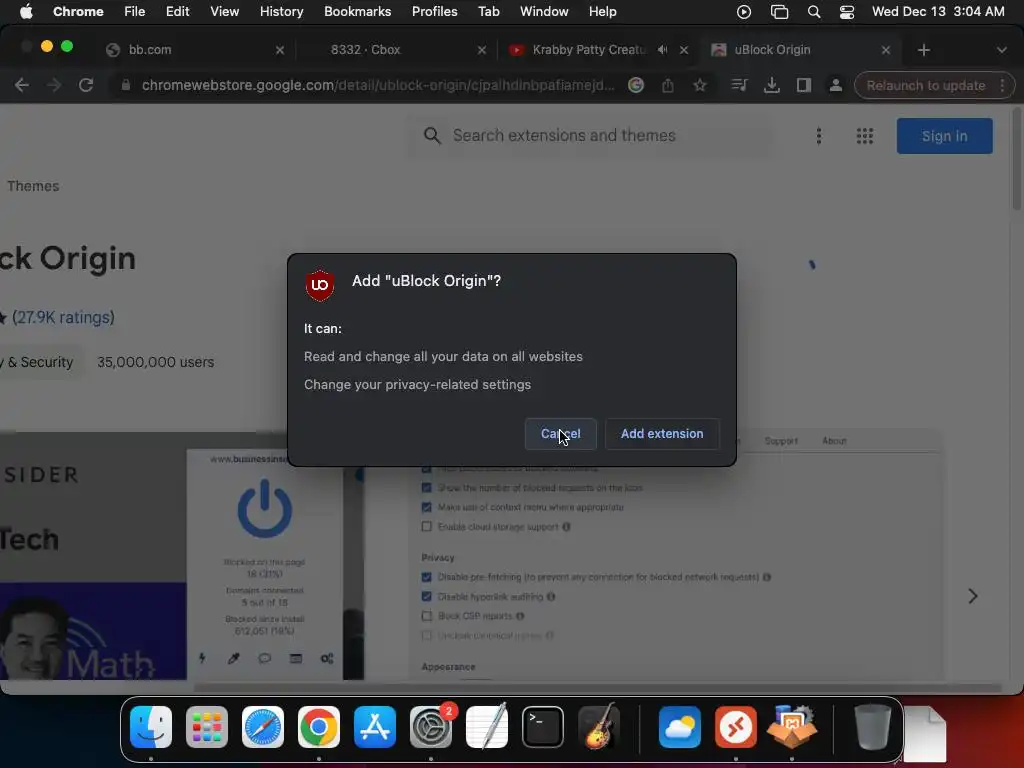Toggle Show number of blocked requests checkbox
Screen dimensions: 1024x768
426,488
